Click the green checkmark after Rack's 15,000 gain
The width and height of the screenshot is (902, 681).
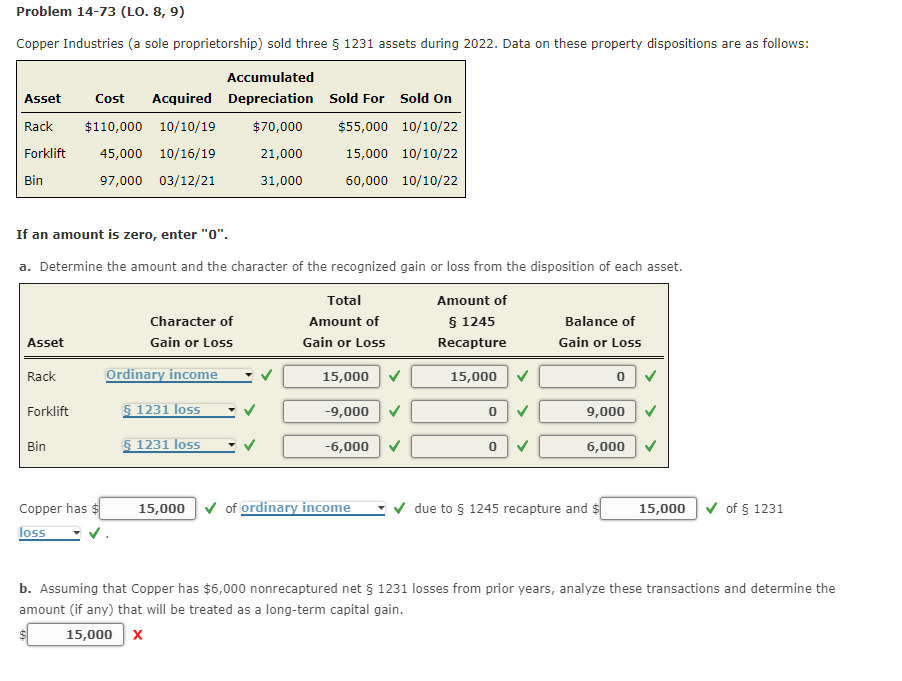coord(394,376)
